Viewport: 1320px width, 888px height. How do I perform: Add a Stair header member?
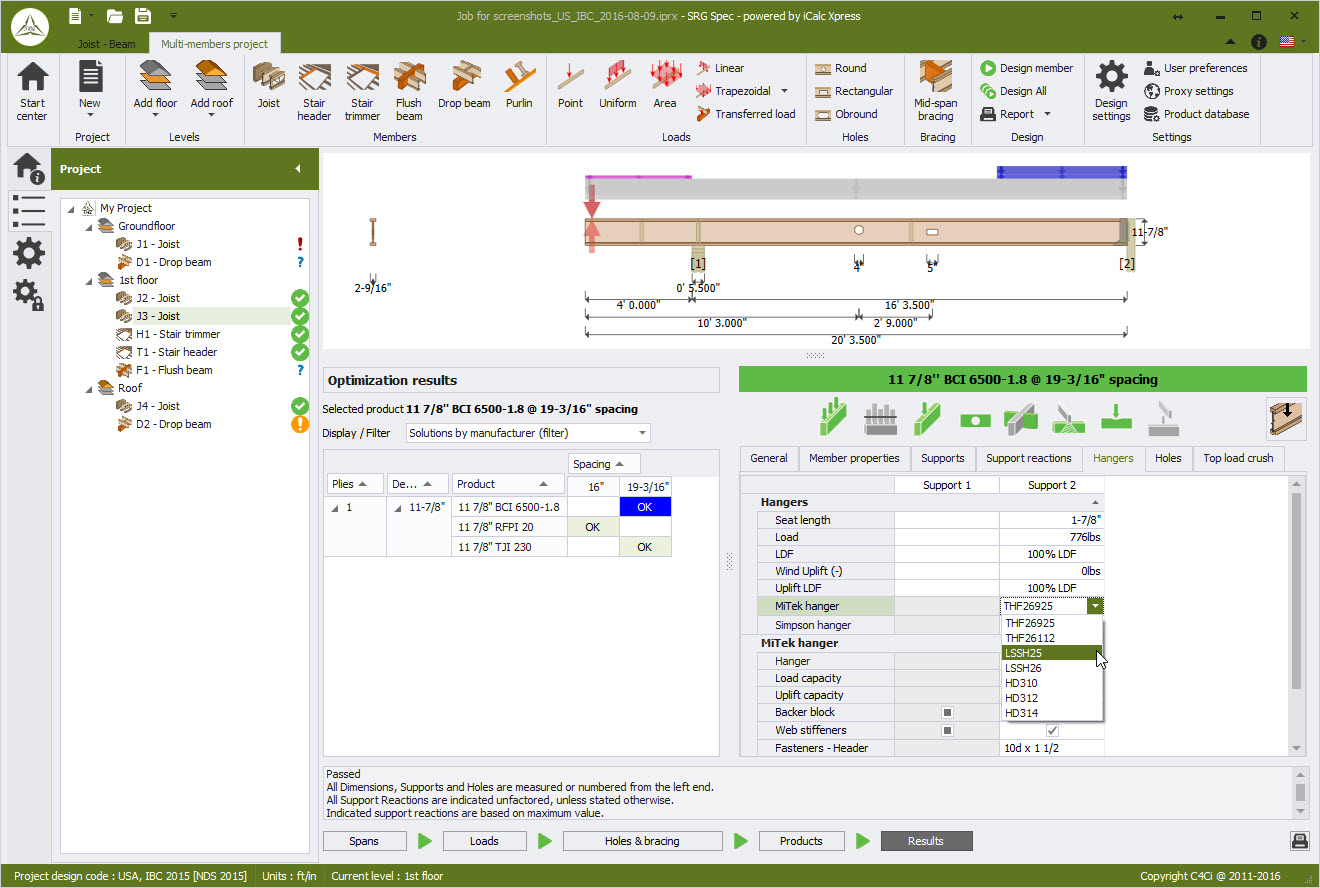point(314,92)
